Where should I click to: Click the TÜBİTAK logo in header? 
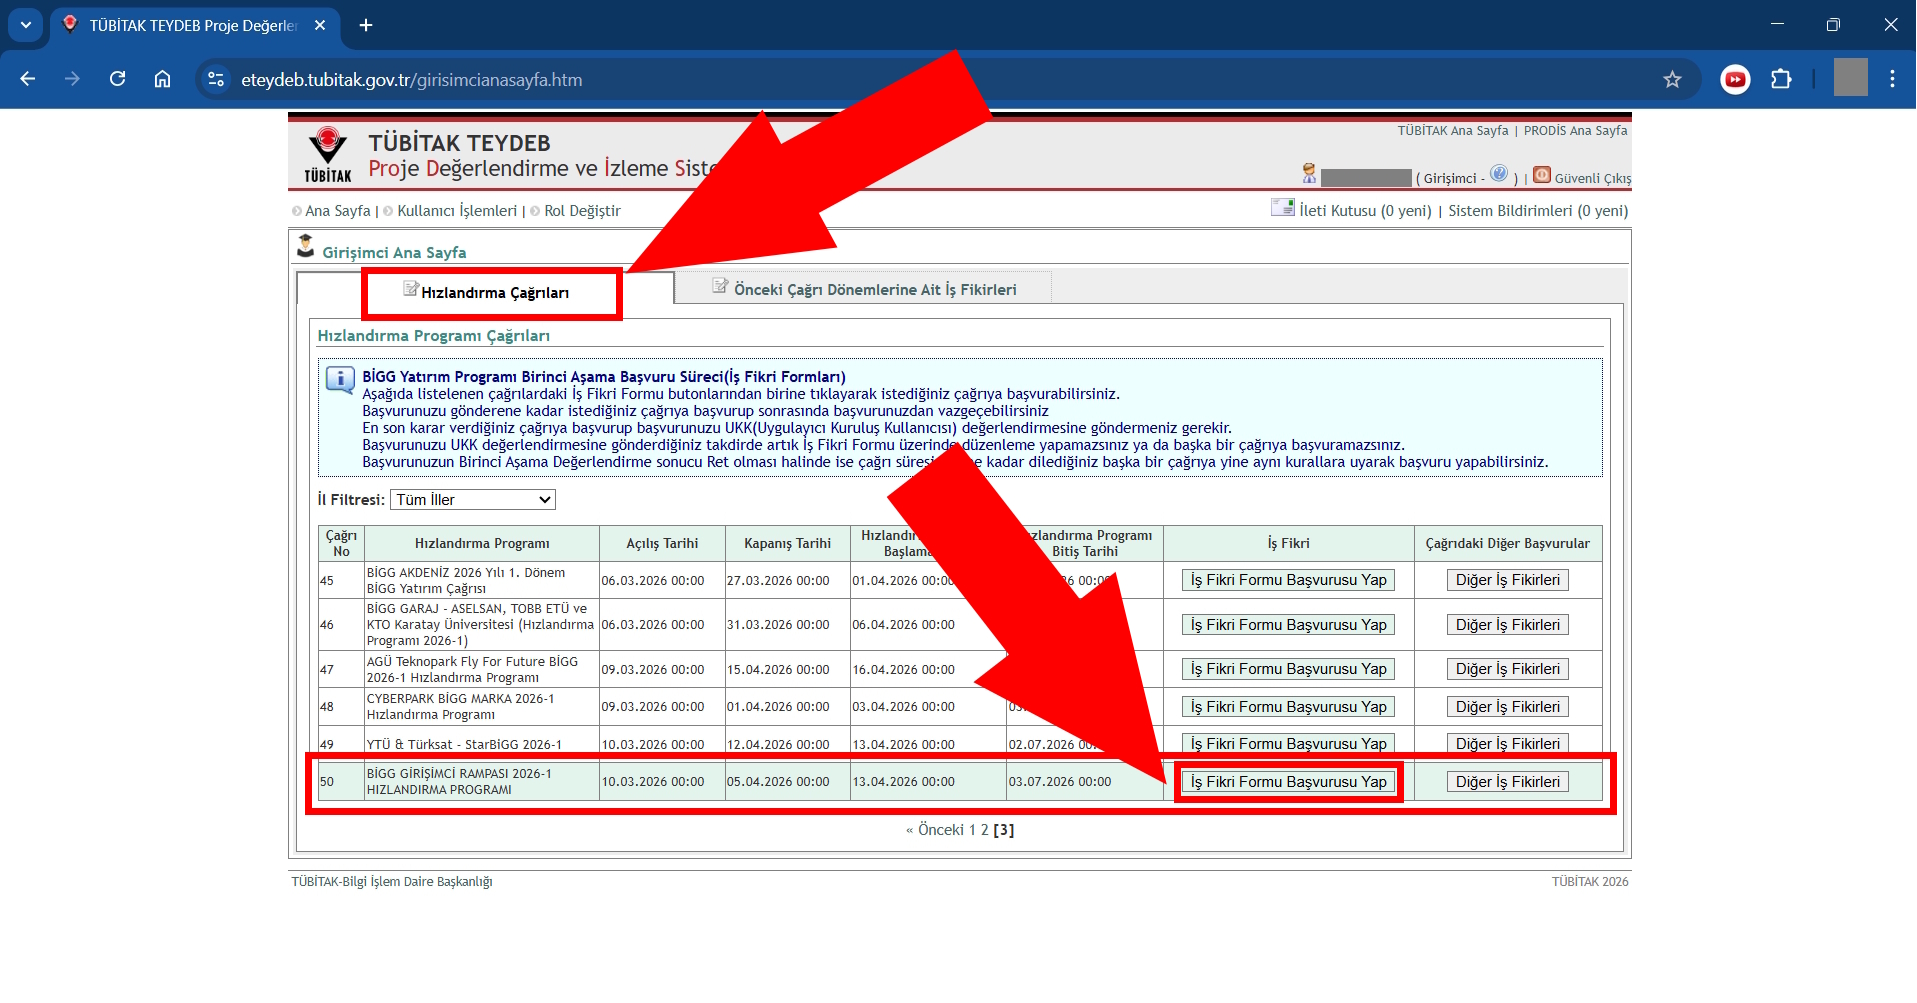(328, 155)
